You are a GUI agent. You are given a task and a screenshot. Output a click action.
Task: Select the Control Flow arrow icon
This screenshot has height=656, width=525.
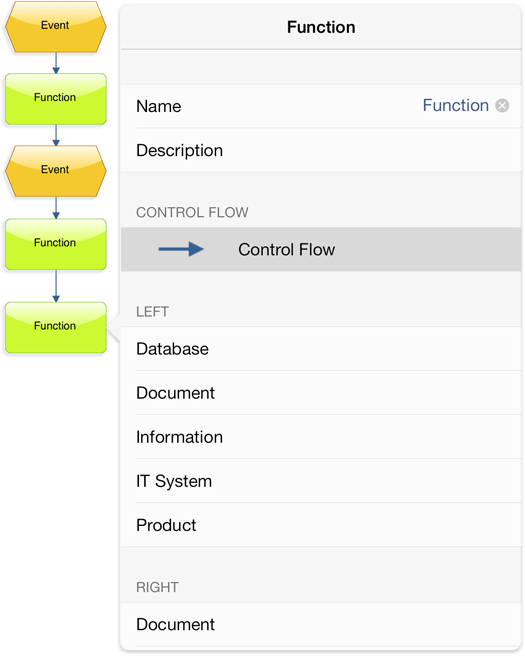(x=181, y=249)
